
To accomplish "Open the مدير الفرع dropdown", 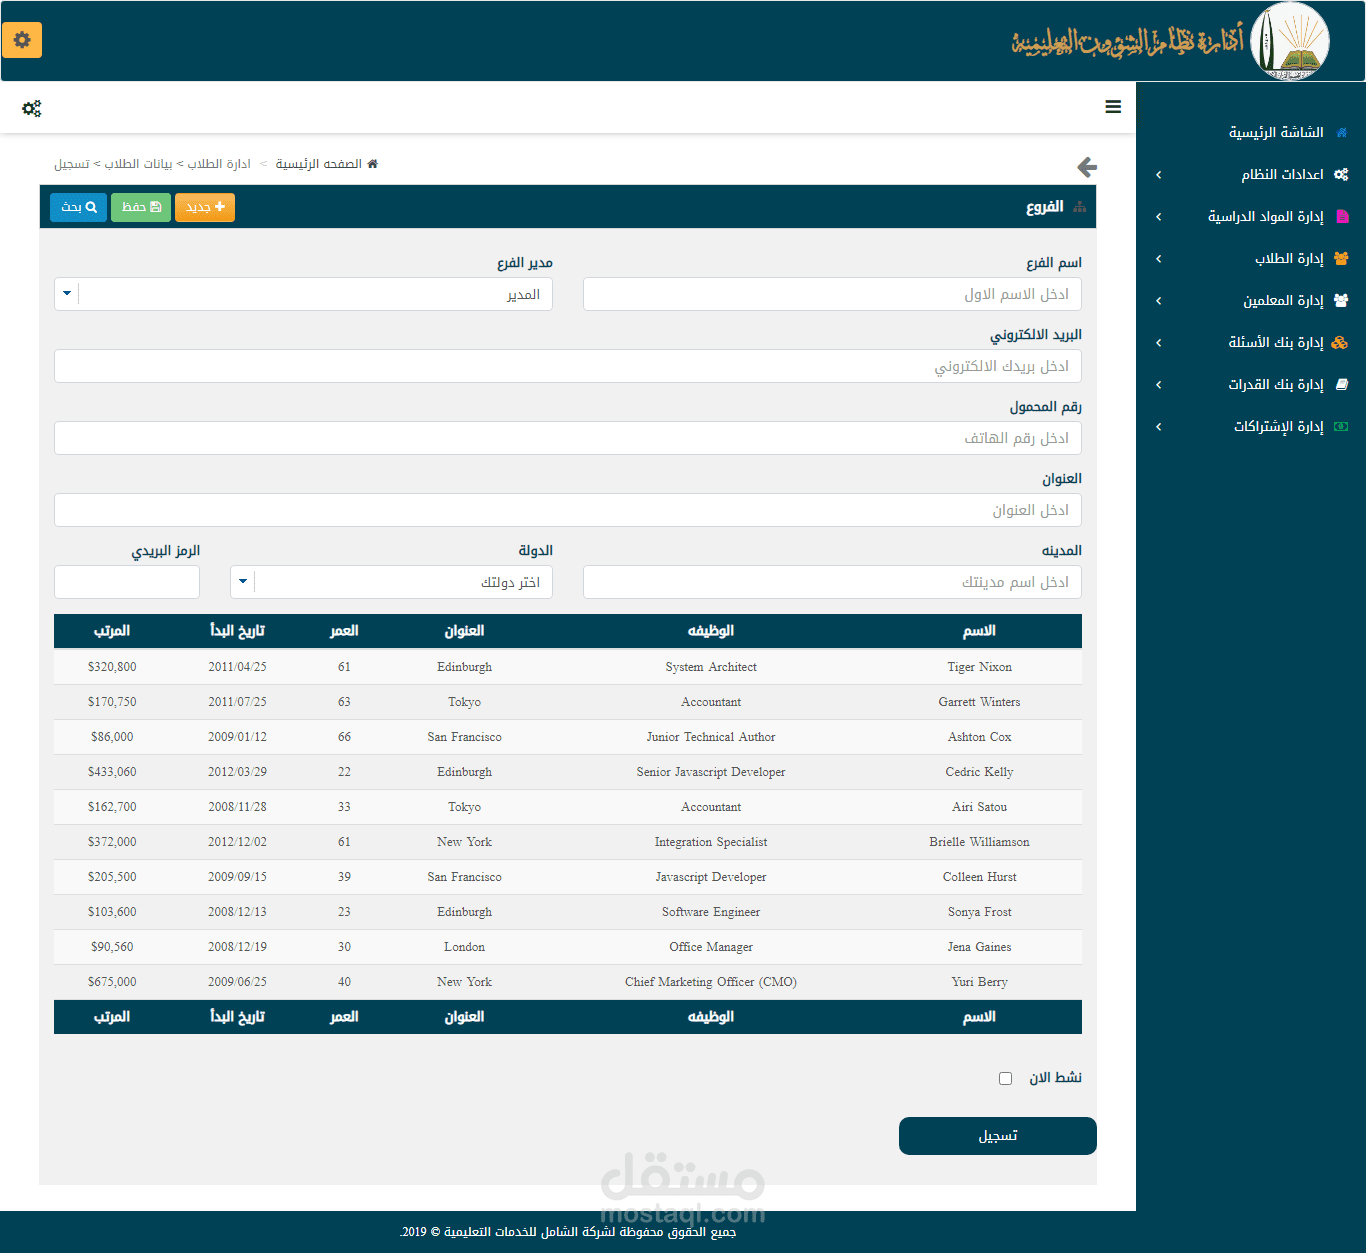I will (x=304, y=294).
